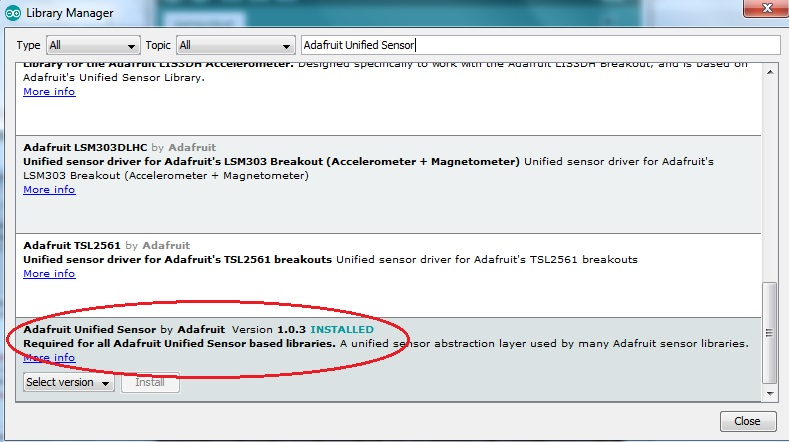Viewport: 789px width, 442px height.
Task: Open the Topic filter dropdown
Action: tap(235, 46)
